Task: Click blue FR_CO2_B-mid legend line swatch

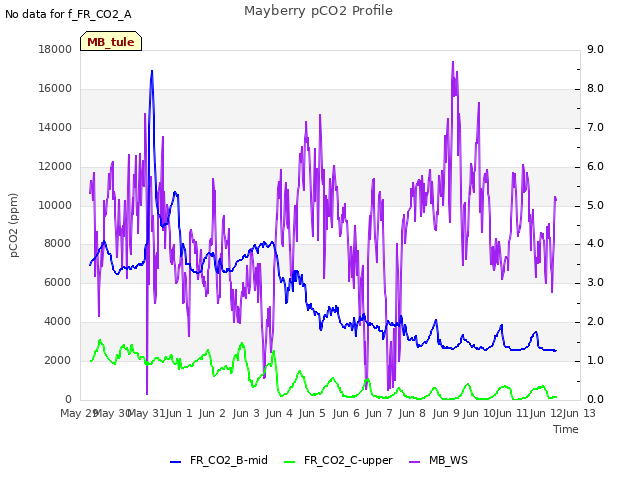Action: (176, 462)
